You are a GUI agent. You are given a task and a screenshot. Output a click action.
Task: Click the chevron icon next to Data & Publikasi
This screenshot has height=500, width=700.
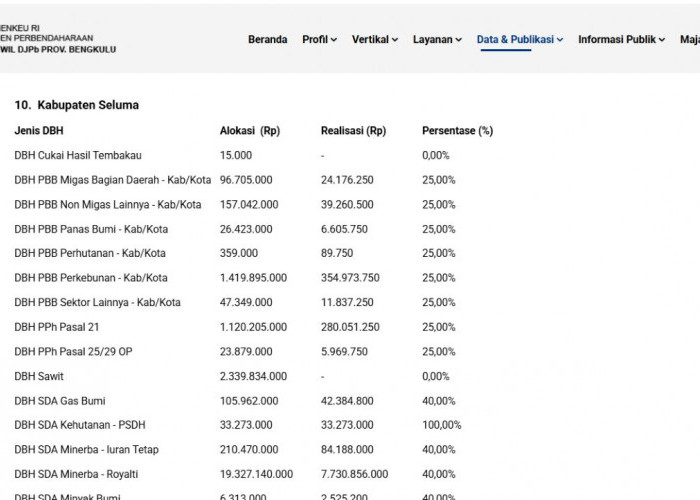(x=560, y=40)
